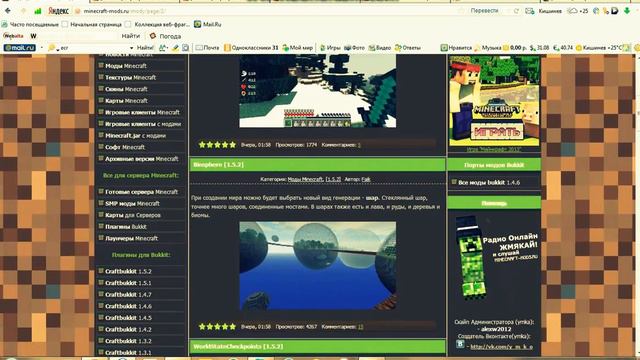The height and width of the screenshot is (360, 640).
Task: Click the Minecraft ИГРАТЬ banner
Action: coord(494,101)
